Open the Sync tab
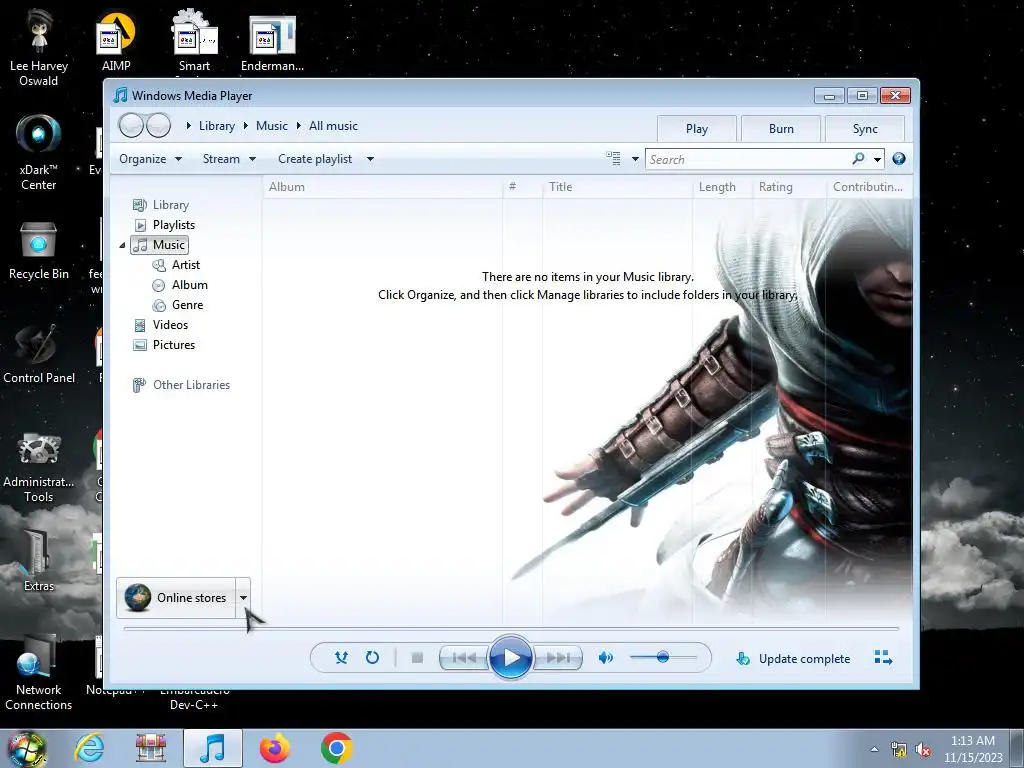1024x768 pixels. tap(865, 129)
